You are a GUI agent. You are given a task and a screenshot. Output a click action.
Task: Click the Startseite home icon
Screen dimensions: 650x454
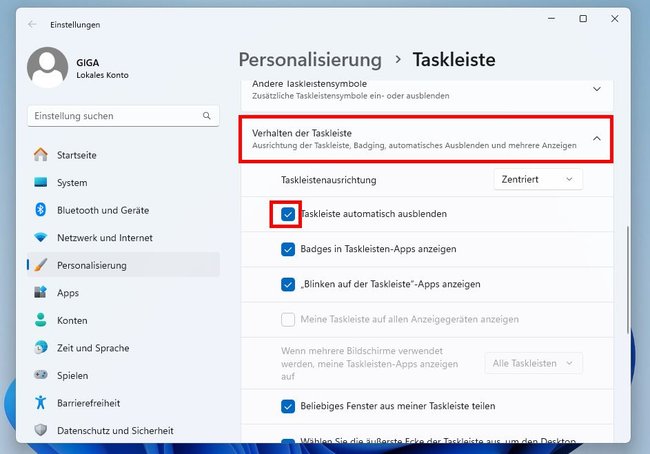tap(41, 155)
